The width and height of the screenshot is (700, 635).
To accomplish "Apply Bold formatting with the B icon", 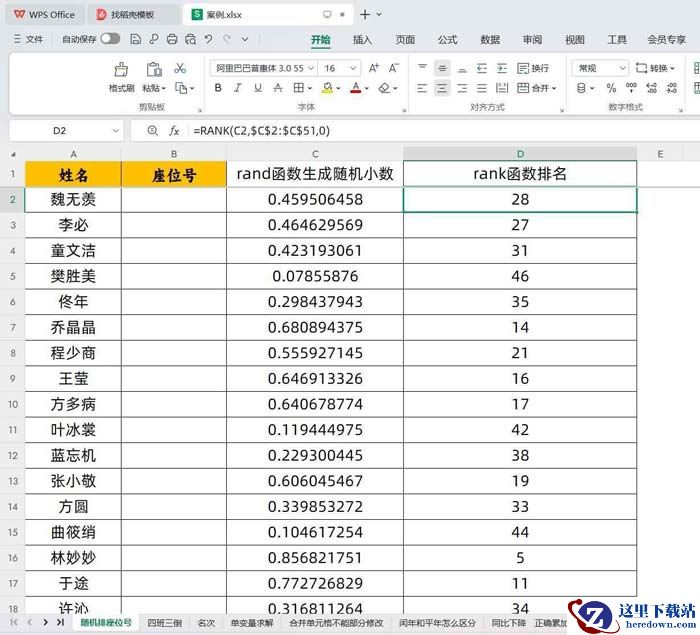I will (217, 89).
